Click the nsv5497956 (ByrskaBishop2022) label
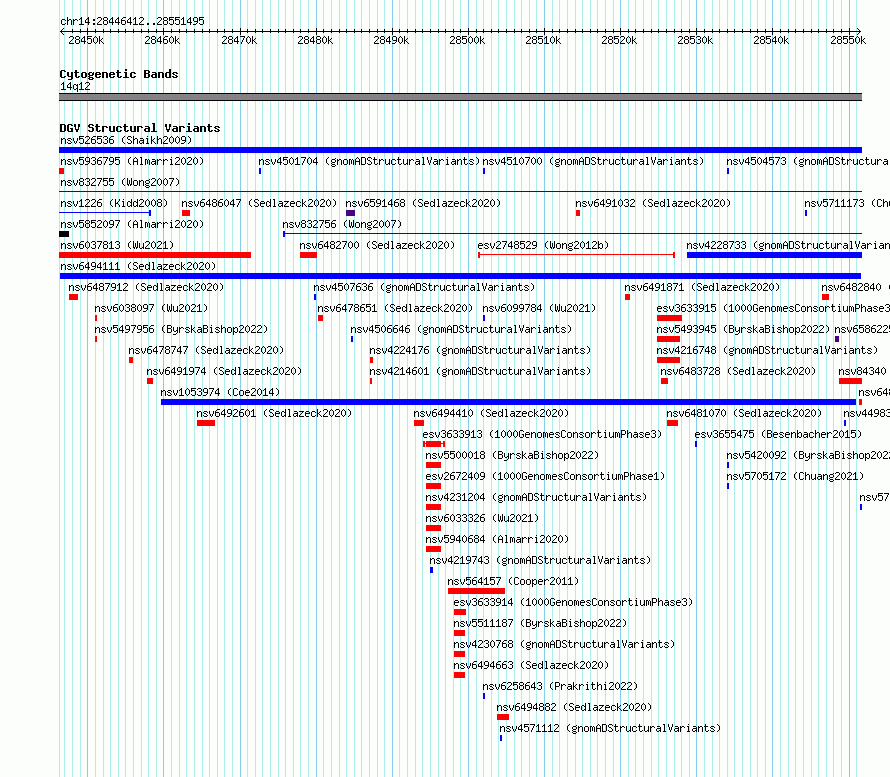The width and height of the screenshot is (890, 777). point(181,329)
